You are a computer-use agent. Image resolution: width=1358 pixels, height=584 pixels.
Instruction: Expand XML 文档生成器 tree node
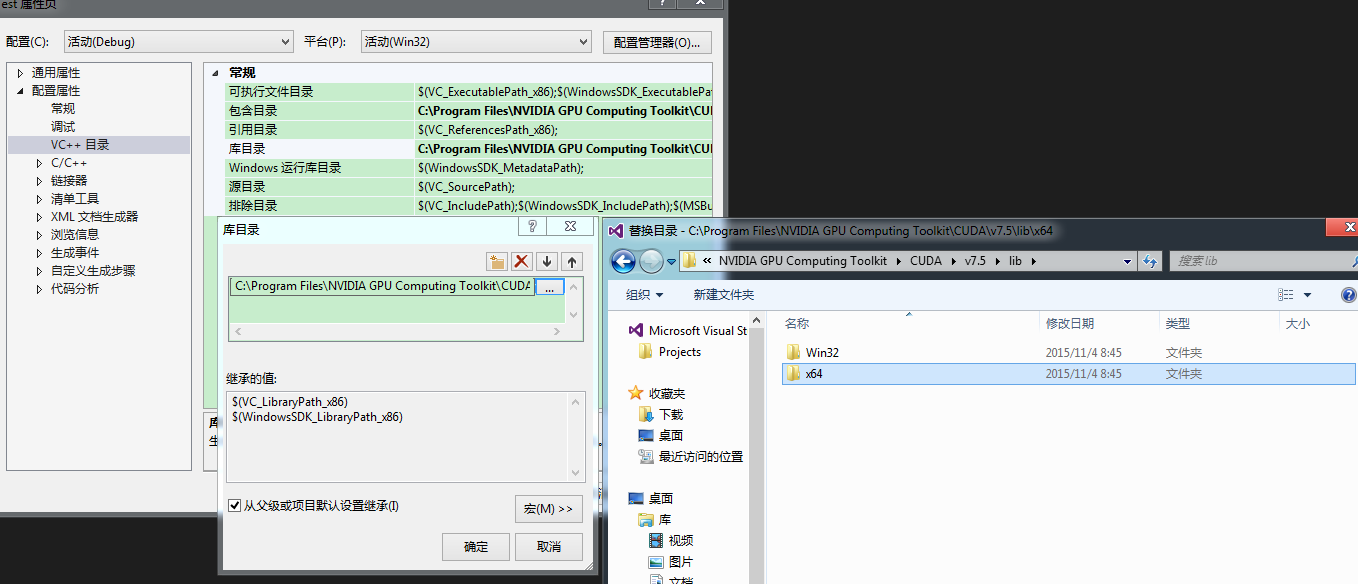[40, 217]
